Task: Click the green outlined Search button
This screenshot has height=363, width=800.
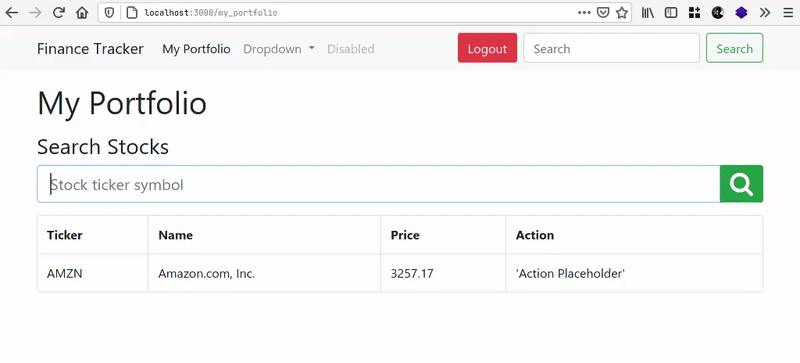Action: click(x=734, y=48)
